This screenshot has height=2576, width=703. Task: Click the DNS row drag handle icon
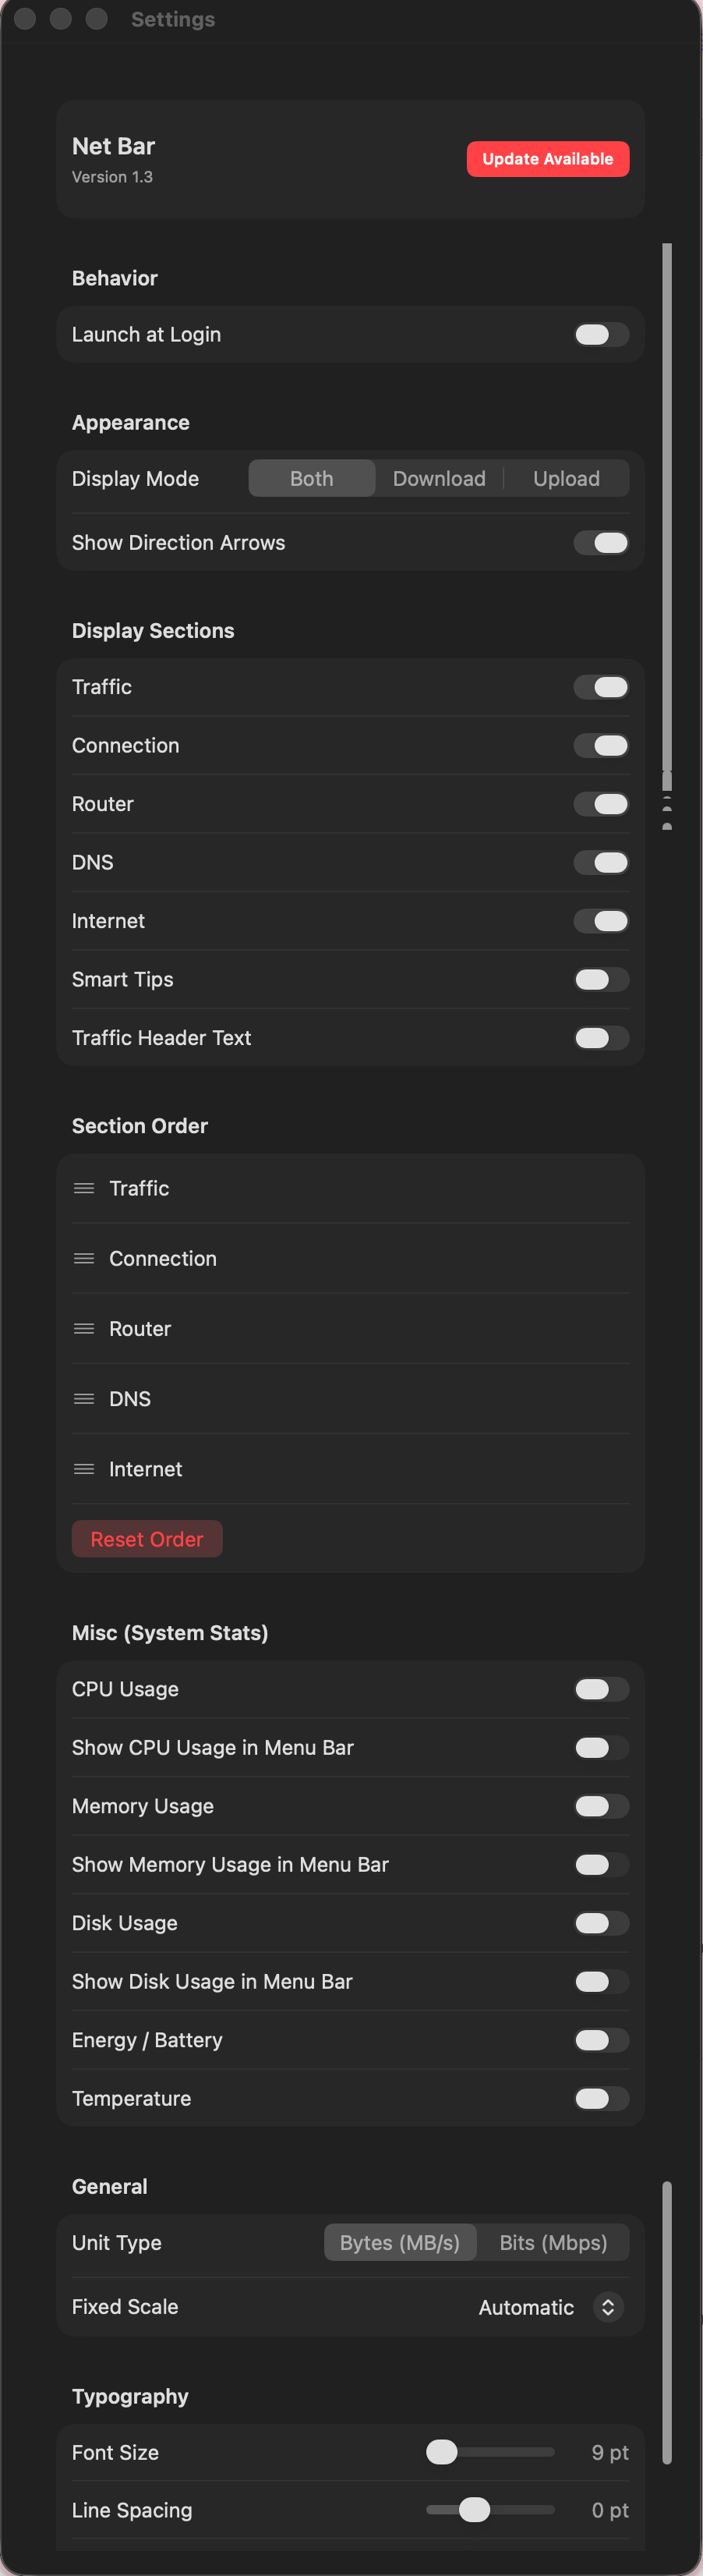point(84,1398)
